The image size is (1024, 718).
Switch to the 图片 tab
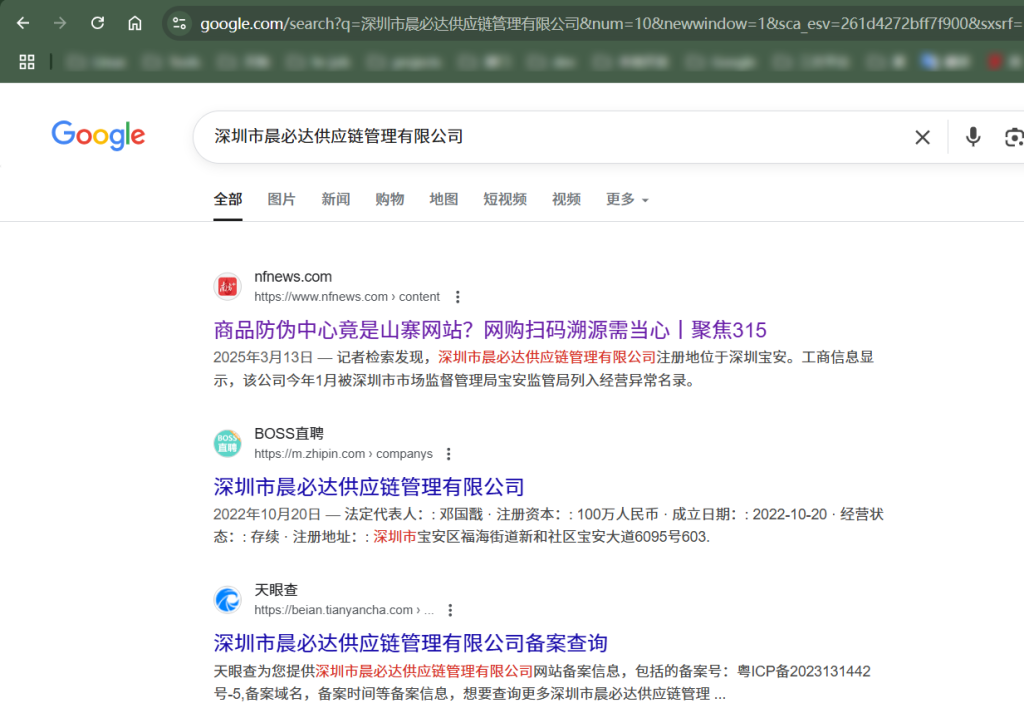coord(281,199)
